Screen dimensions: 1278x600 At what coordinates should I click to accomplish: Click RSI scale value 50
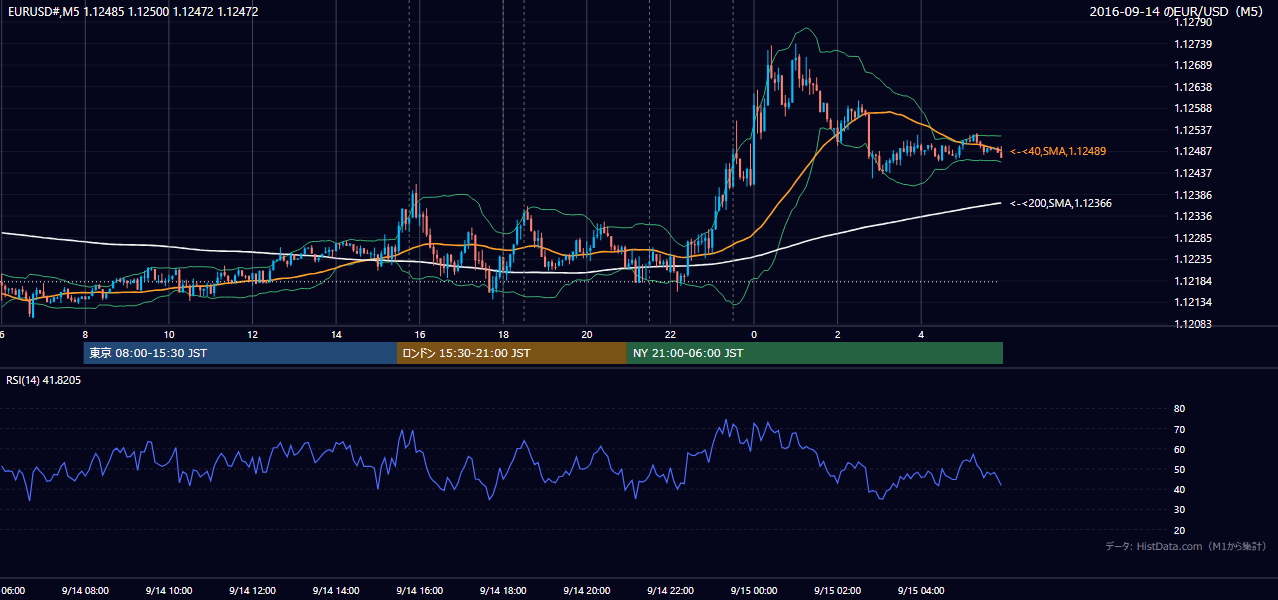(x=1179, y=470)
